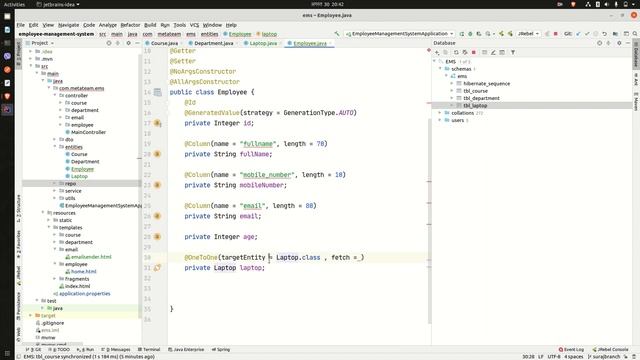Open emailsender.html in project tree

(x=91, y=257)
